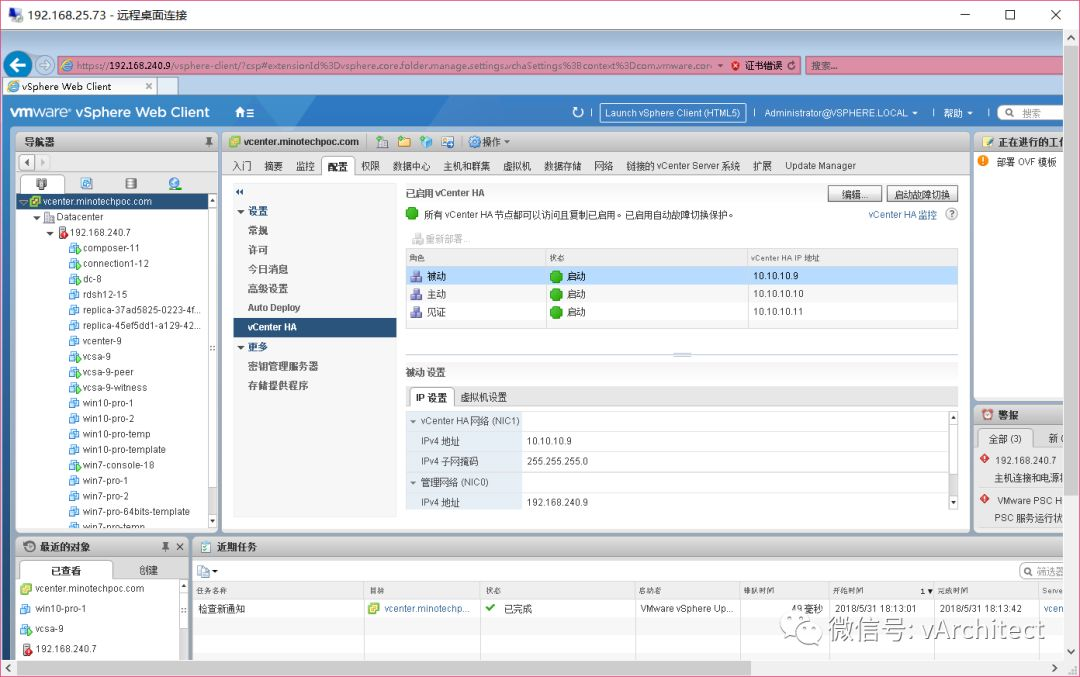The height and width of the screenshot is (677, 1080).
Task: Open Administrator@VSPHERE.LOCAL user dropdown
Action: point(840,113)
